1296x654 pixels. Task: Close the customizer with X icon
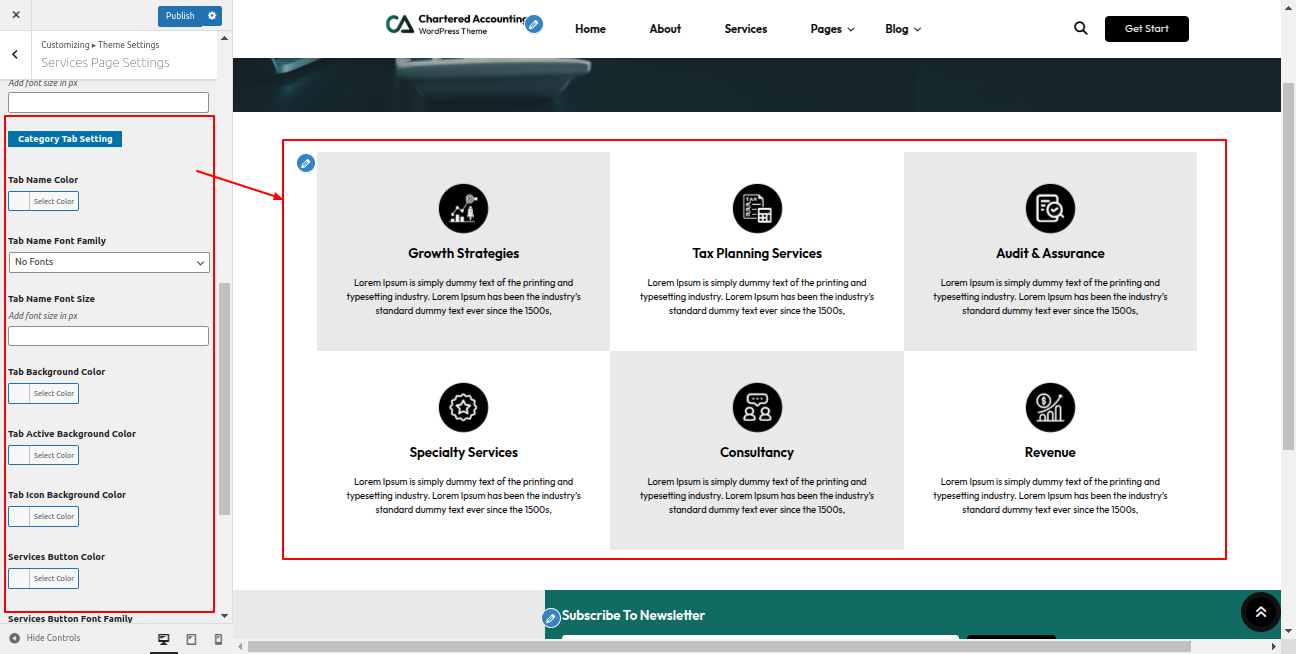15,16
